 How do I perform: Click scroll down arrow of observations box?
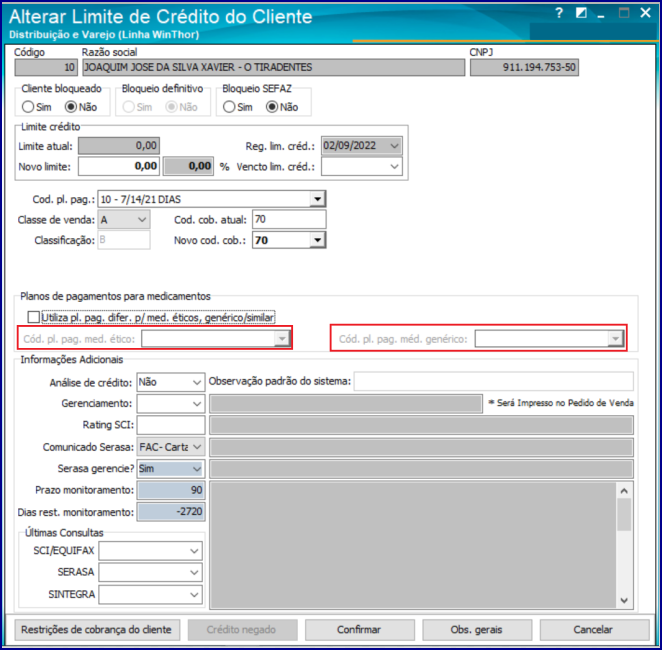pos(624,600)
